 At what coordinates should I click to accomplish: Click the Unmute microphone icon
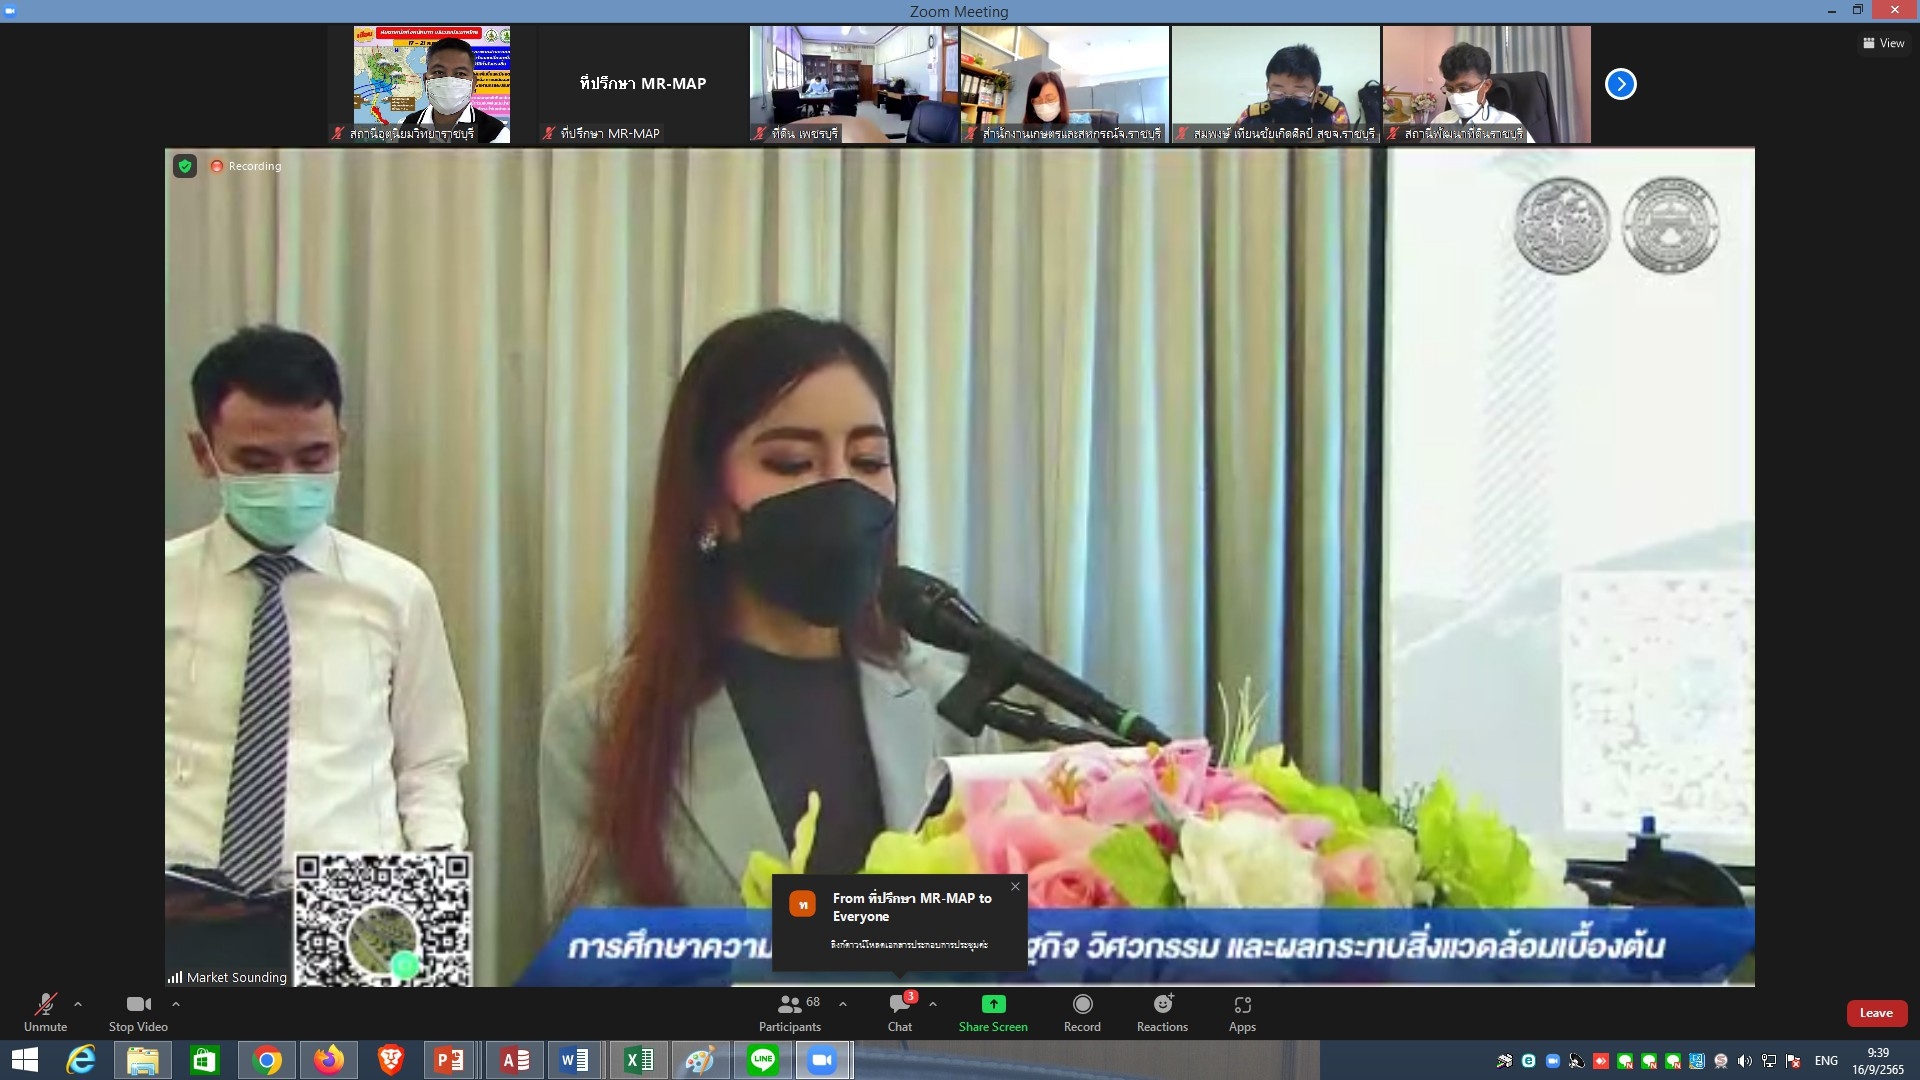pyautogui.click(x=45, y=1005)
